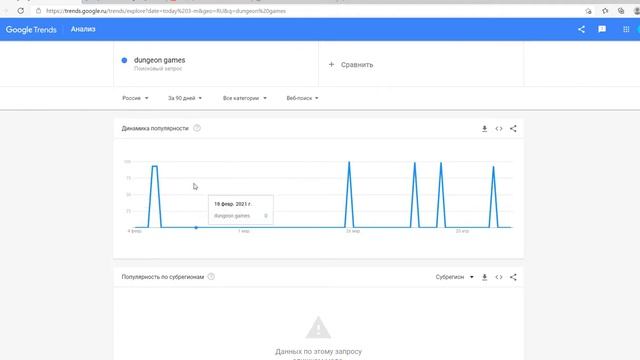Open the Все категории dropdown
Viewport: 640px width, 360px height.
(x=244, y=98)
